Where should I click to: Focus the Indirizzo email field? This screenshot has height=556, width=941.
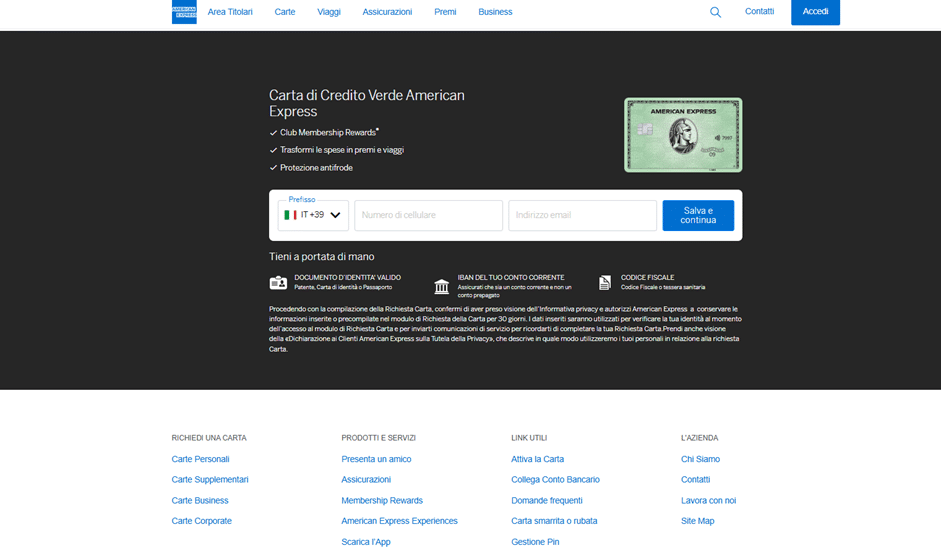pyautogui.click(x=583, y=216)
